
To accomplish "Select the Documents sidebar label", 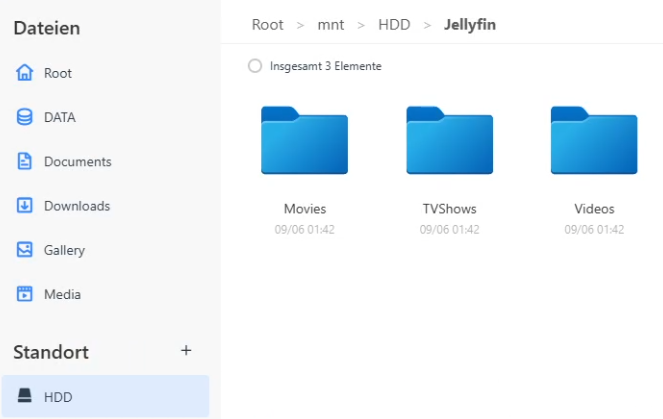I will [78, 162].
